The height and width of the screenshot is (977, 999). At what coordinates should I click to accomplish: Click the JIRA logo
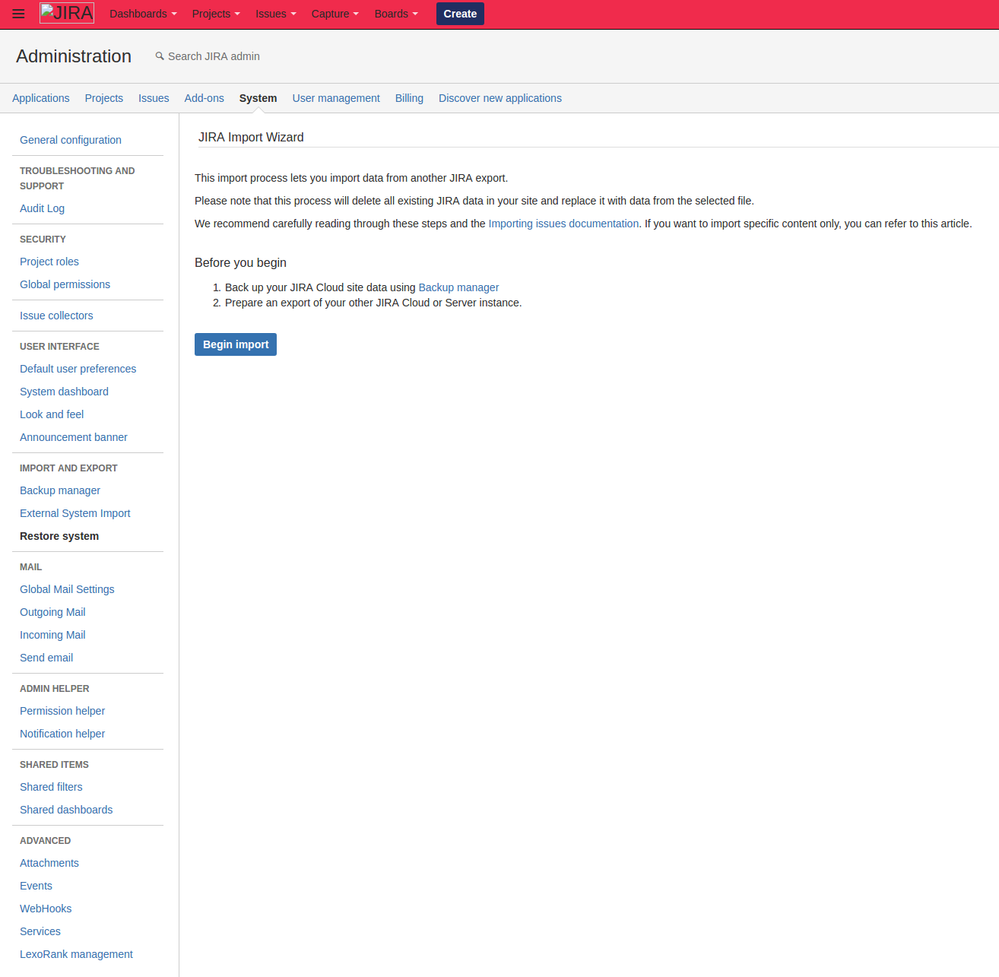pyautogui.click(x=67, y=13)
